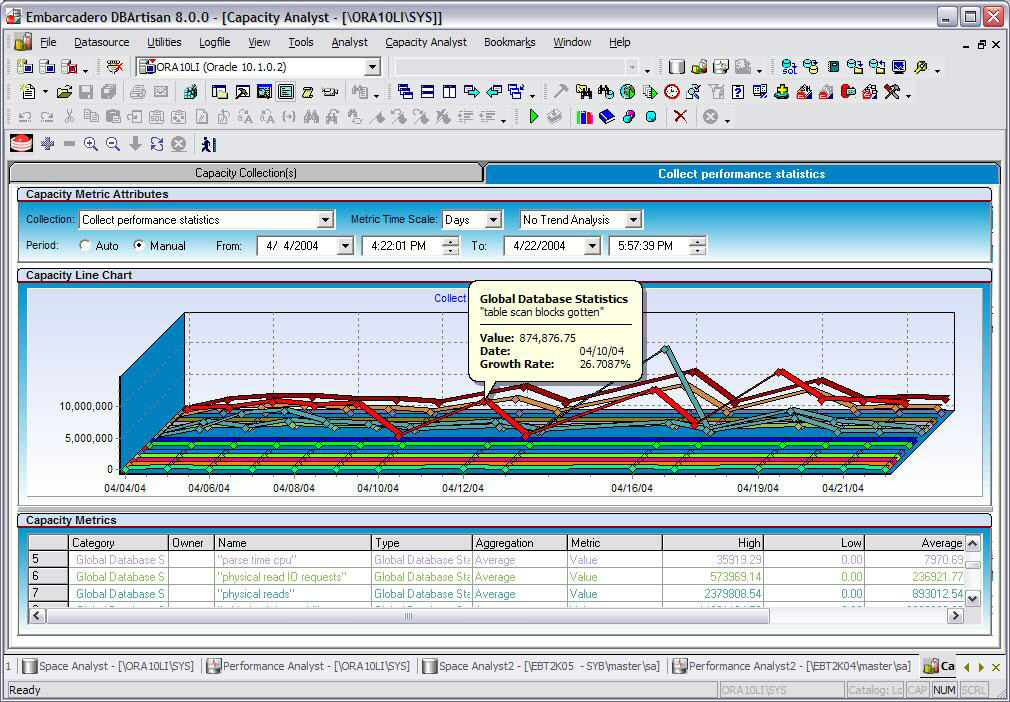
Task: Switch to Performance Analyst ORA10LI window tab
Action: point(309,667)
